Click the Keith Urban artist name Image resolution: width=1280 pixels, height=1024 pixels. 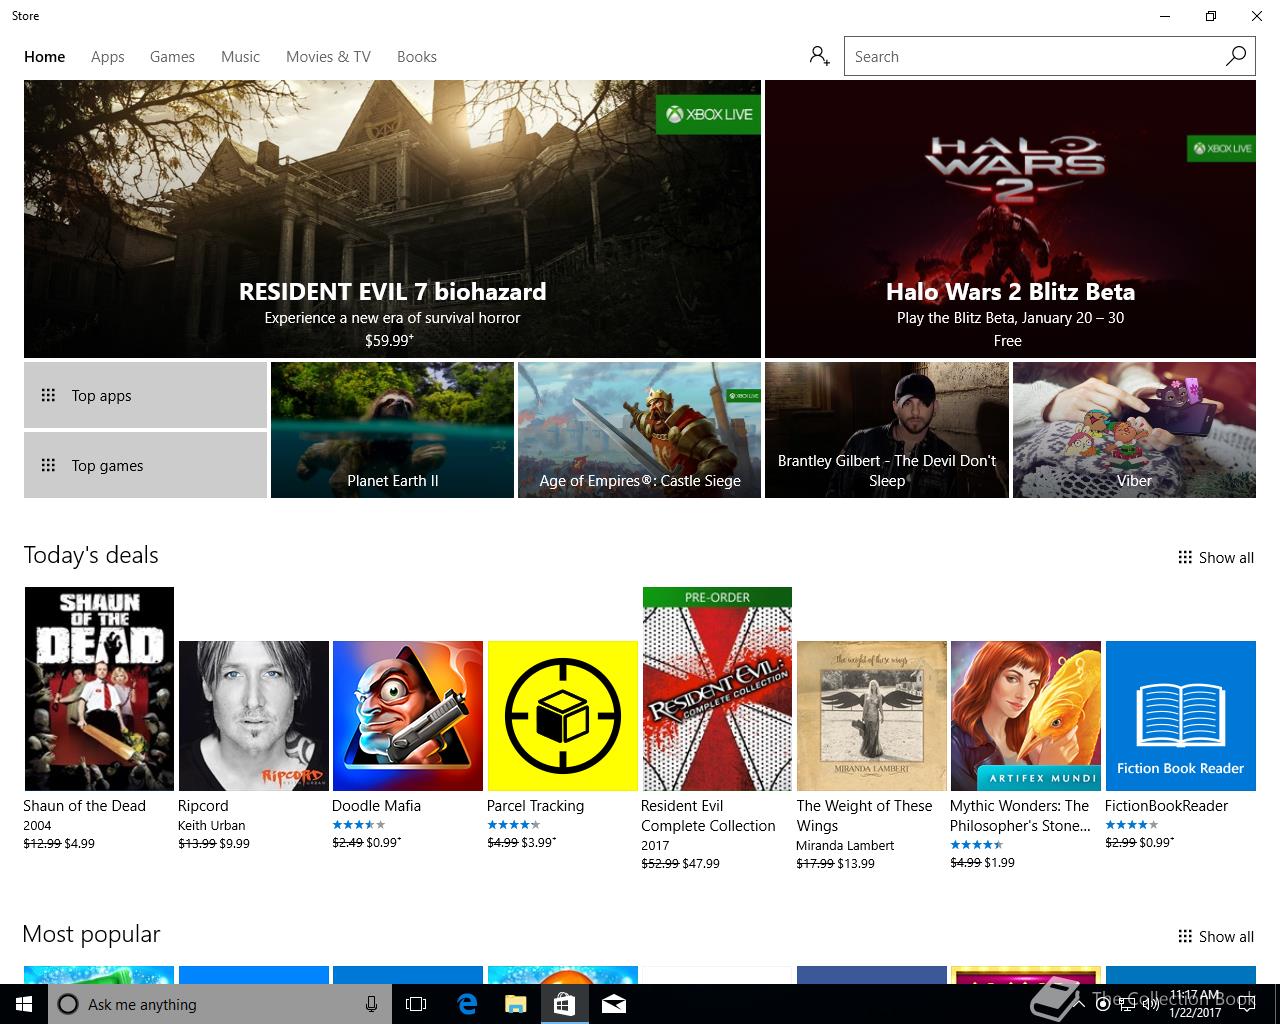211,825
